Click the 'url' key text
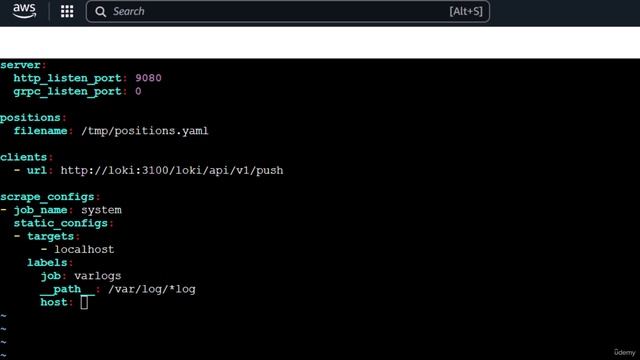This screenshot has height=360, width=640. 37,170
